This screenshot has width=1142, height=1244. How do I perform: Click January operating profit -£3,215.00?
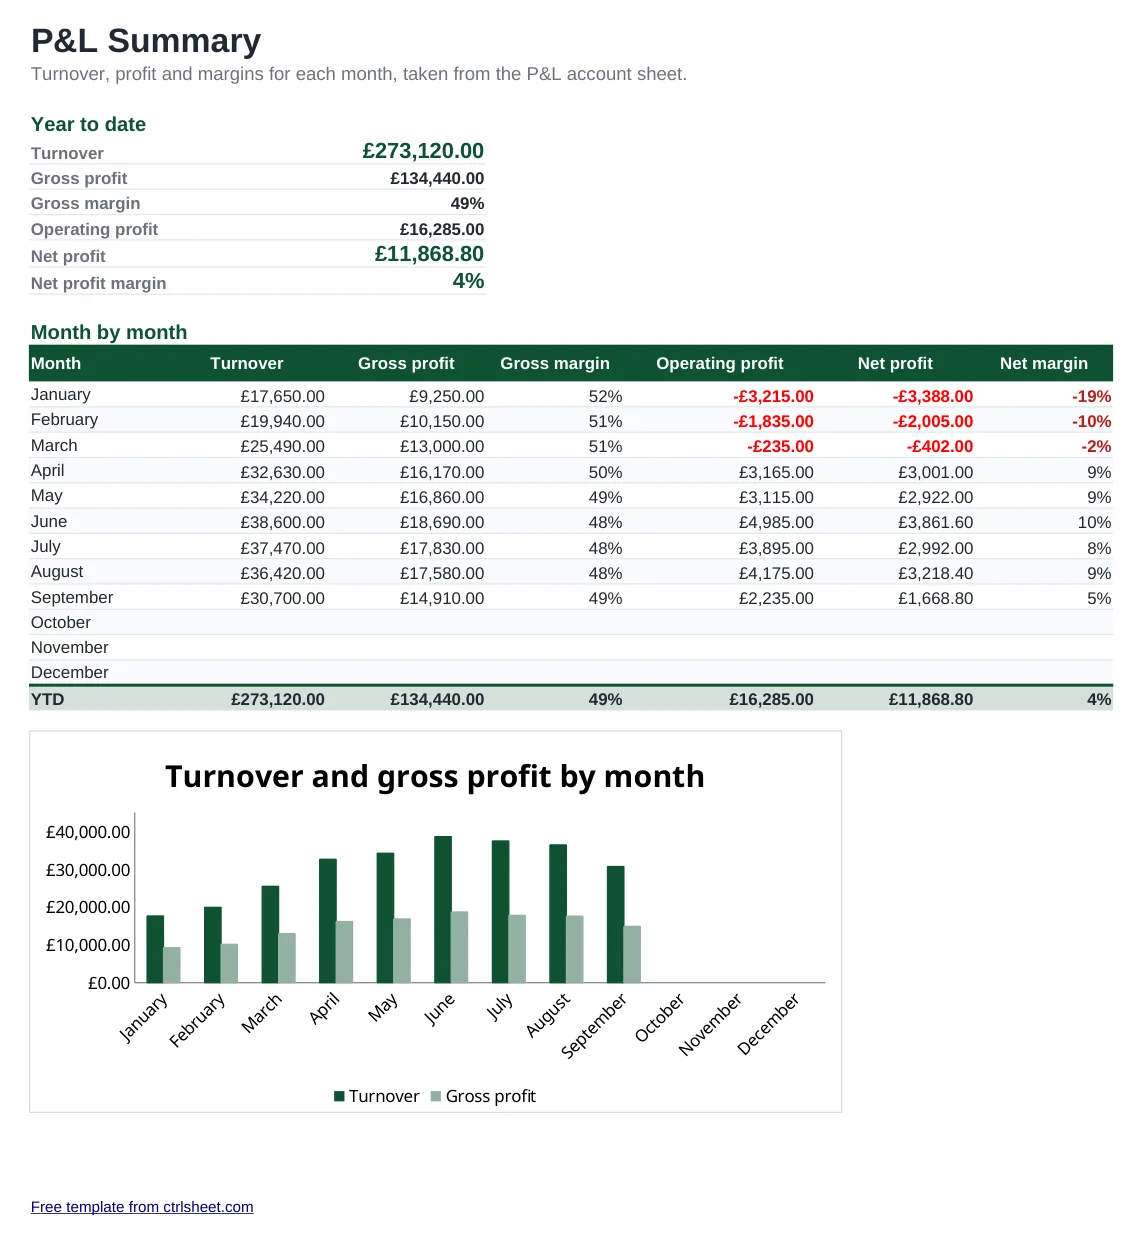(773, 396)
